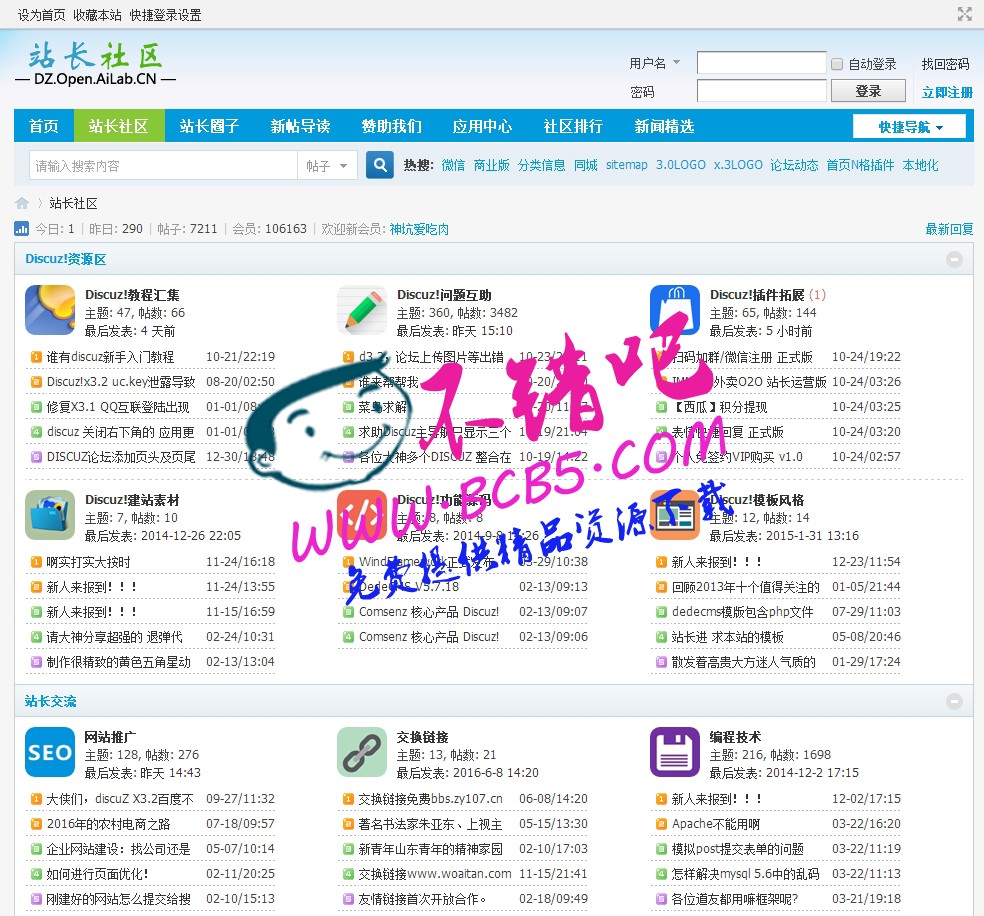Click the magnifier search button

tap(380, 165)
